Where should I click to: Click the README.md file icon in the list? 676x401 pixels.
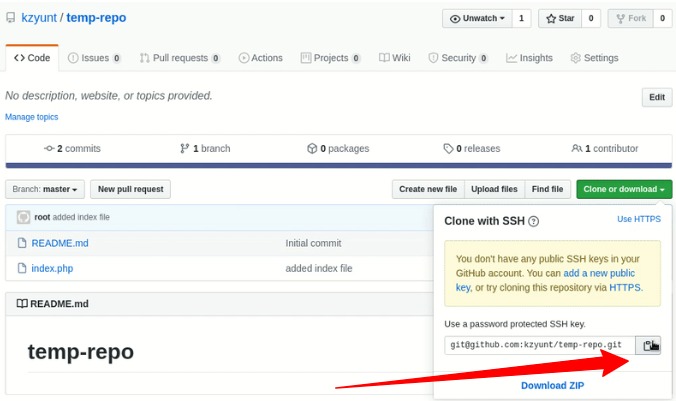(22, 243)
